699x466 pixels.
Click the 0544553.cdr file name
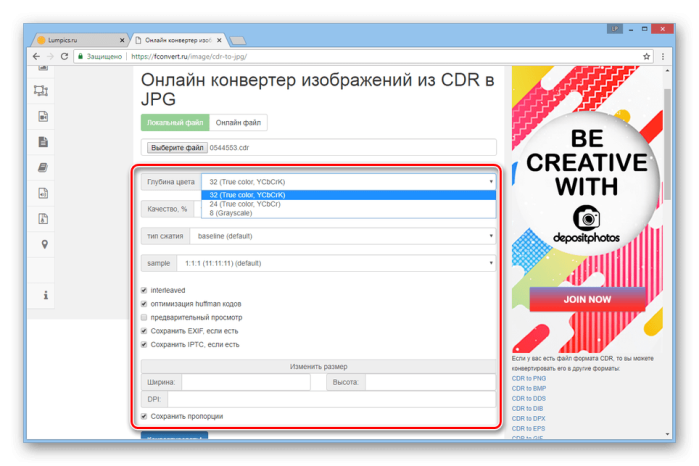pos(229,148)
